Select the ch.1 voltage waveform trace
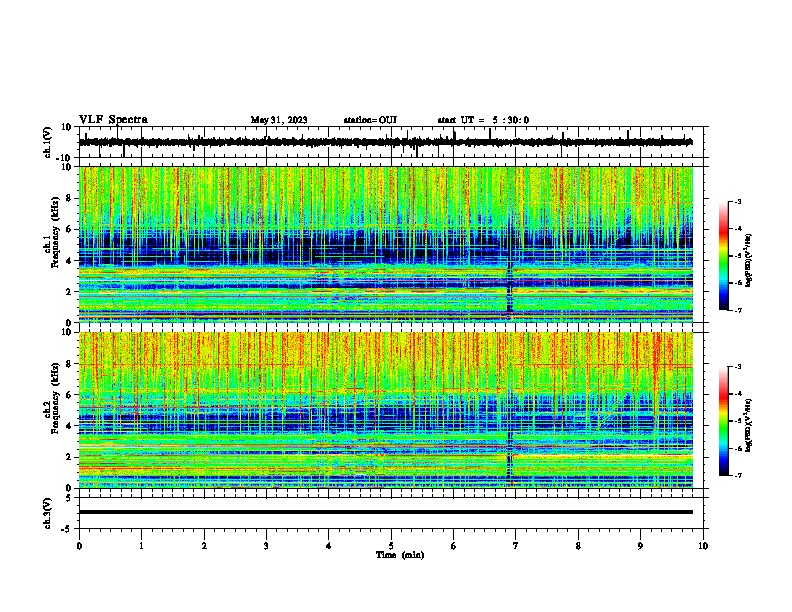Viewport: 792px width, 612px height. tap(385, 142)
